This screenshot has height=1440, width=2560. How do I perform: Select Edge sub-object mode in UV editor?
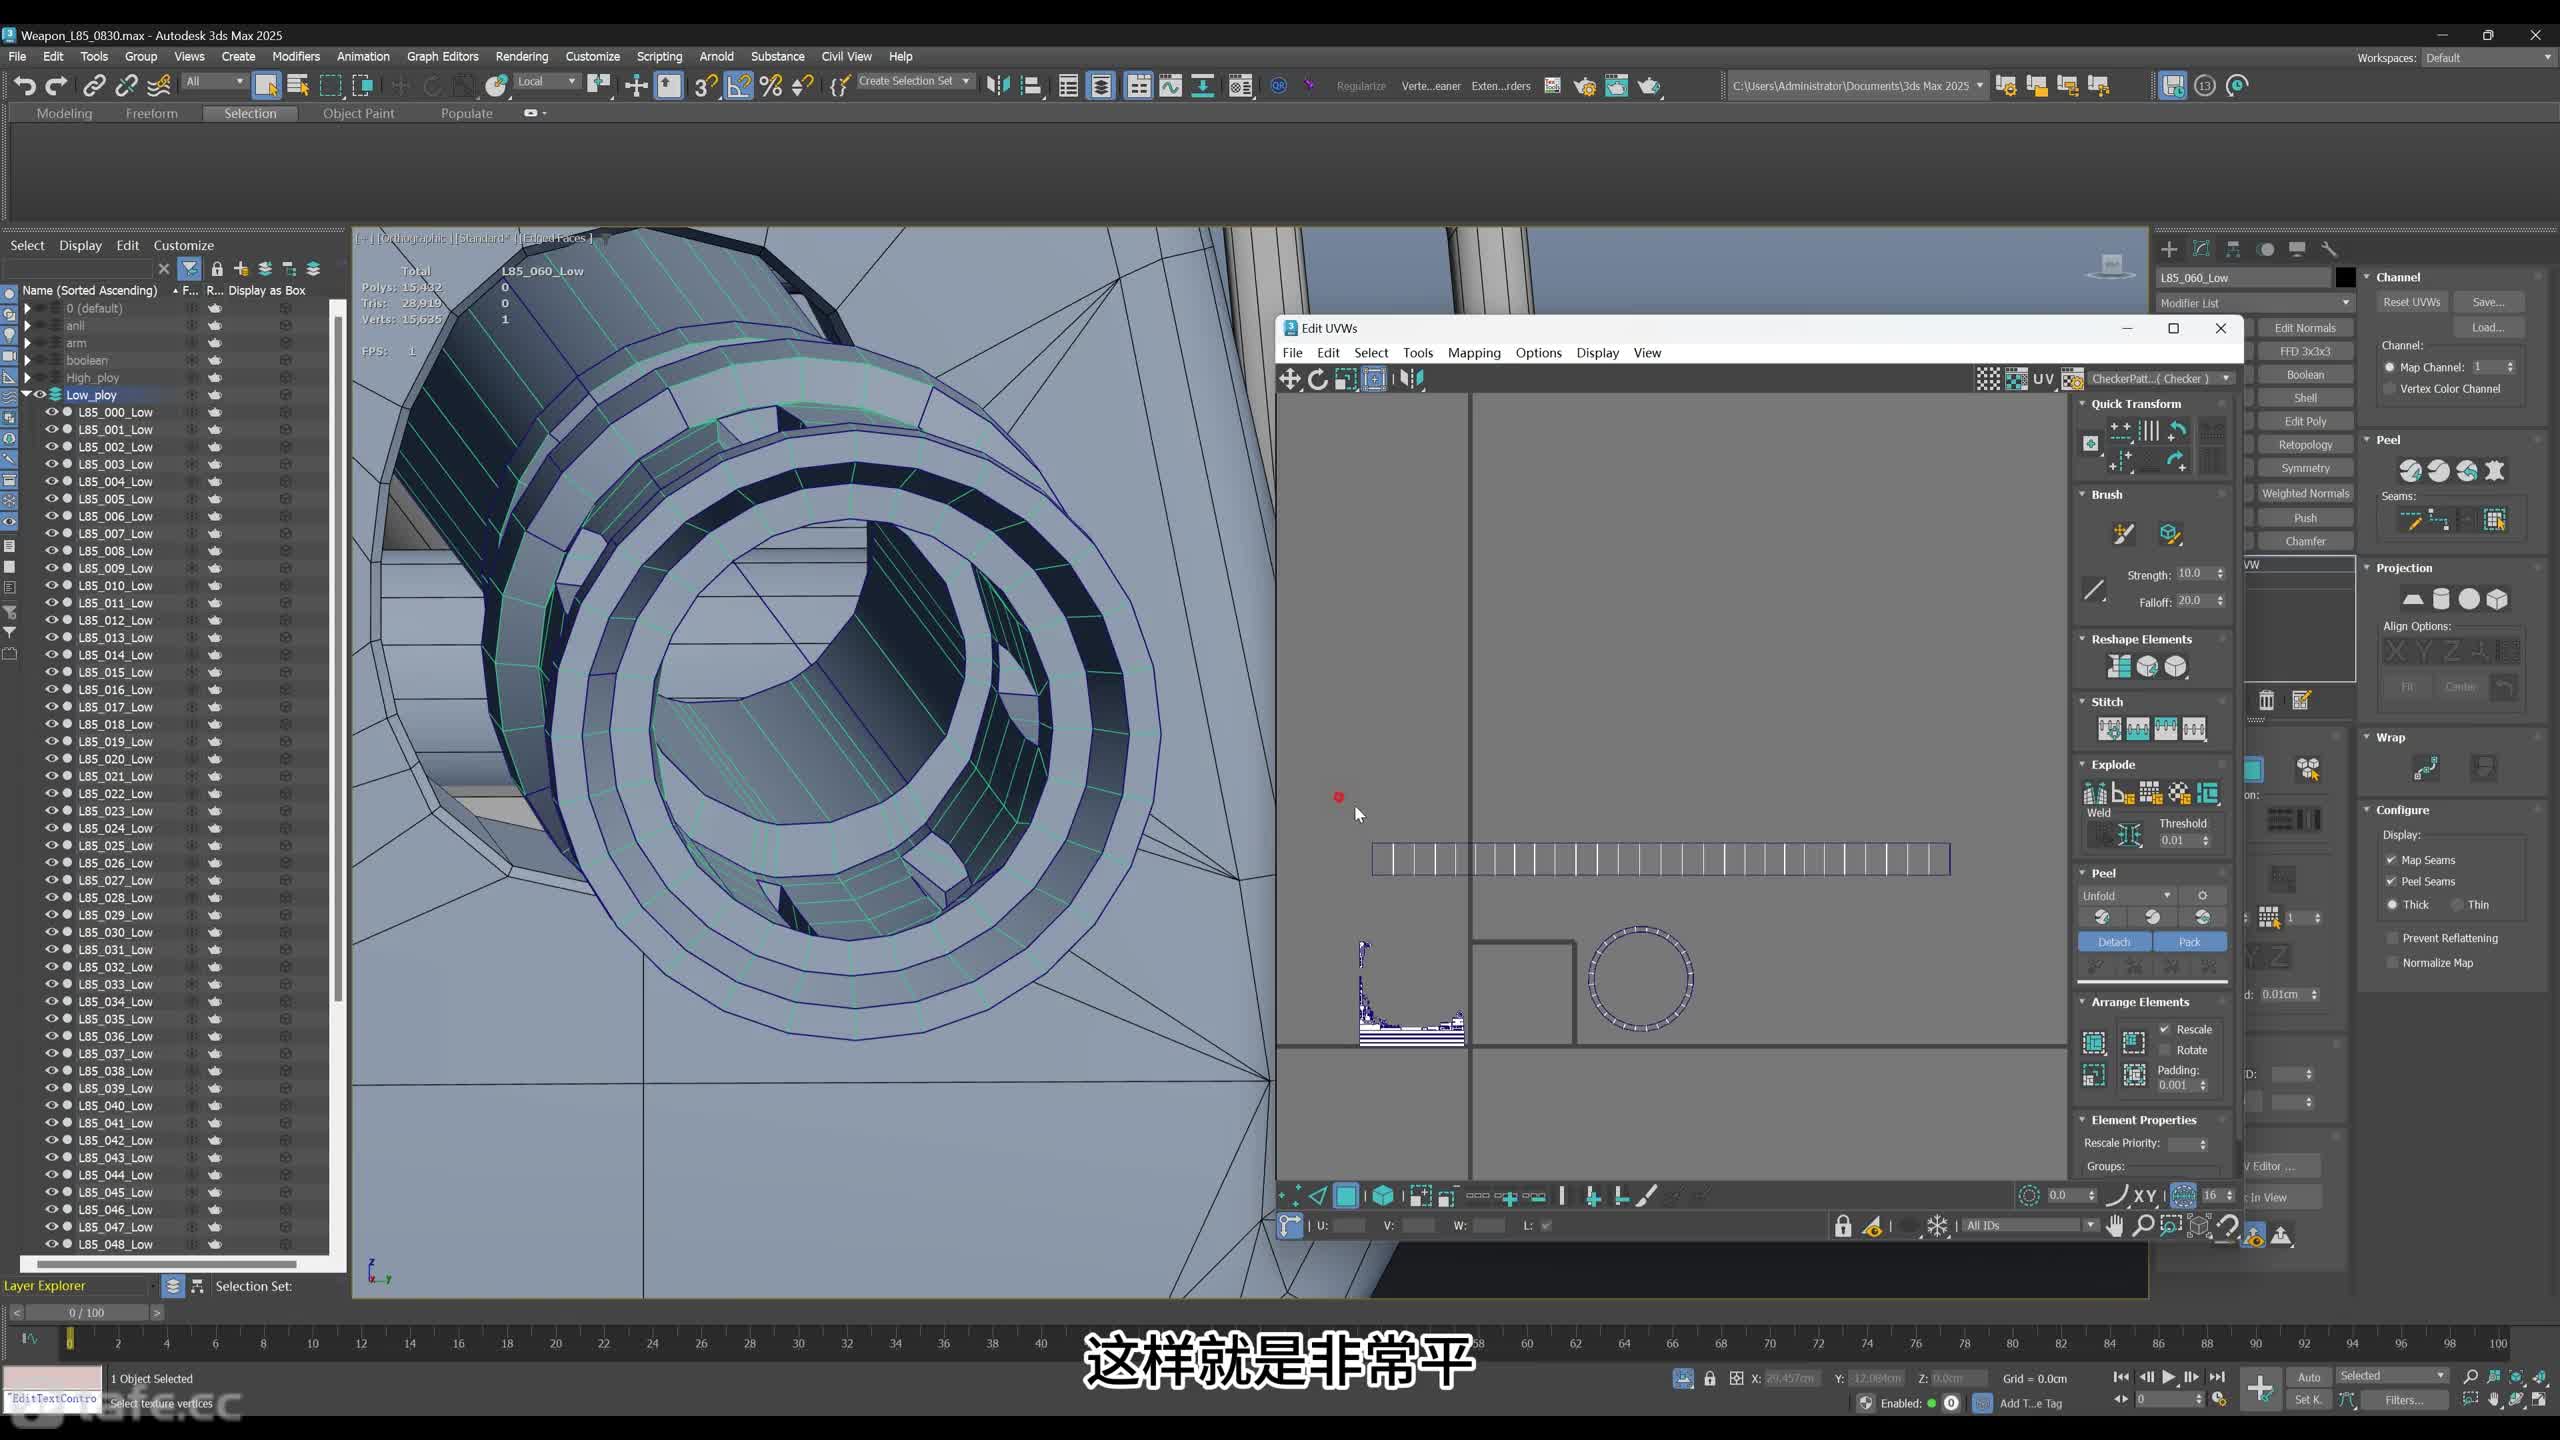pos(1318,1196)
